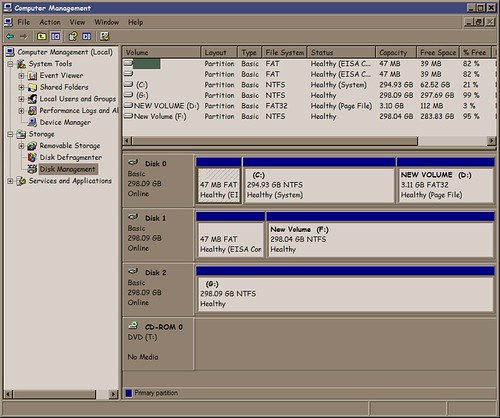Image resolution: width=500 pixels, height=418 pixels.
Task: Select the 294.93 GB NTFS (C:) partition block
Action: pyautogui.click(x=319, y=185)
